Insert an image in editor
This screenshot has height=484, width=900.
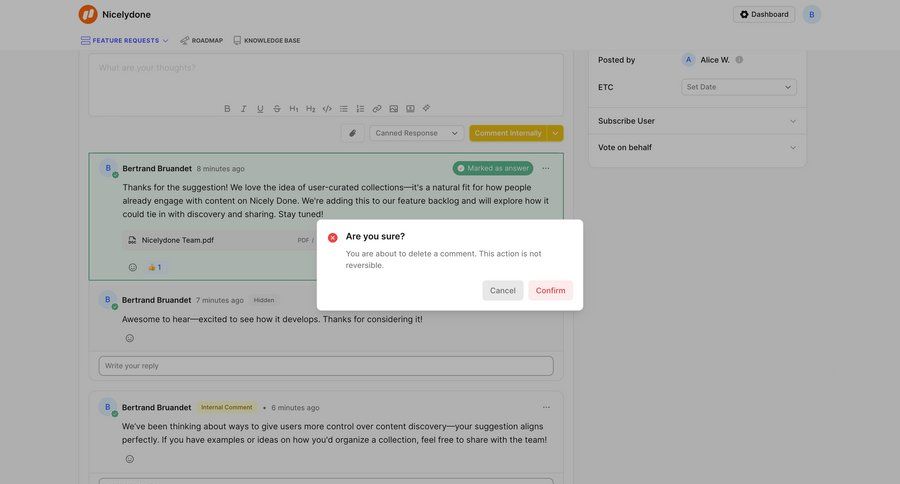pyautogui.click(x=393, y=109)
